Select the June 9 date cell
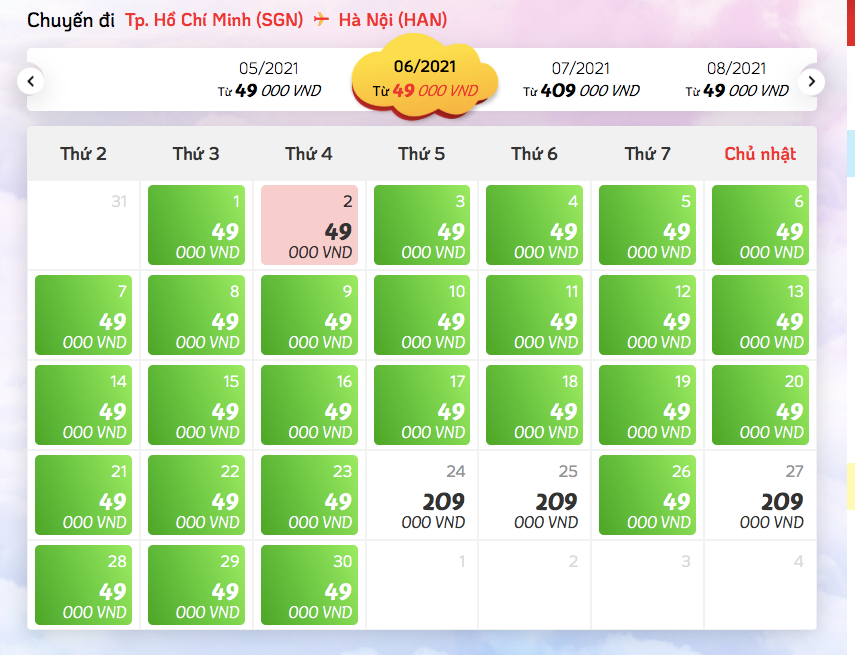 pos(309,315)
